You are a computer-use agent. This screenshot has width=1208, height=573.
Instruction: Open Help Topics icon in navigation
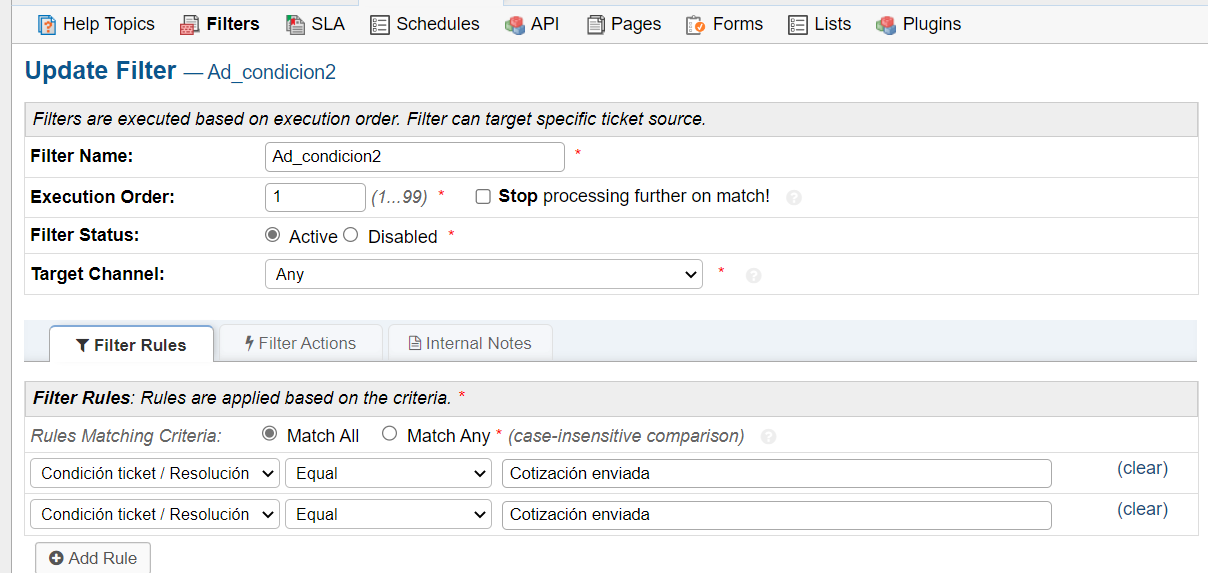click(x=47, y=25)
